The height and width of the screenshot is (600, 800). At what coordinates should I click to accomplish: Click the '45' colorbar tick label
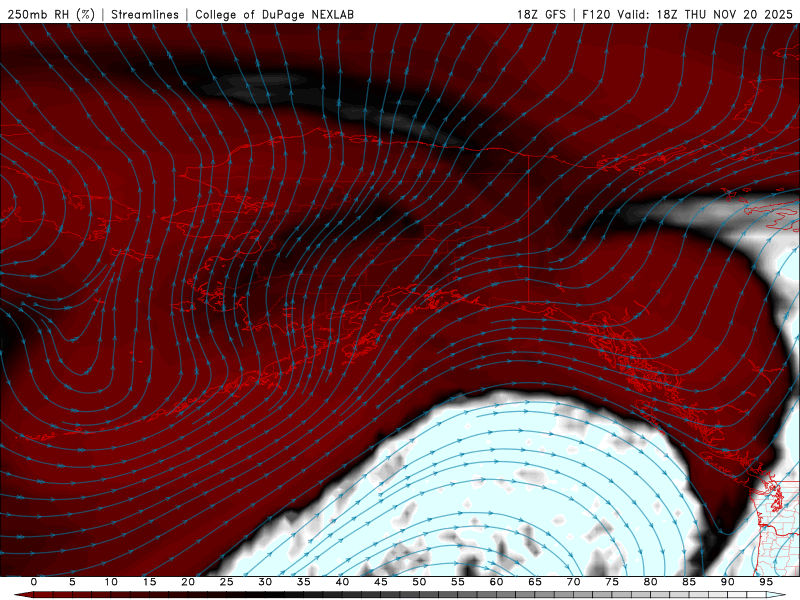380,582
